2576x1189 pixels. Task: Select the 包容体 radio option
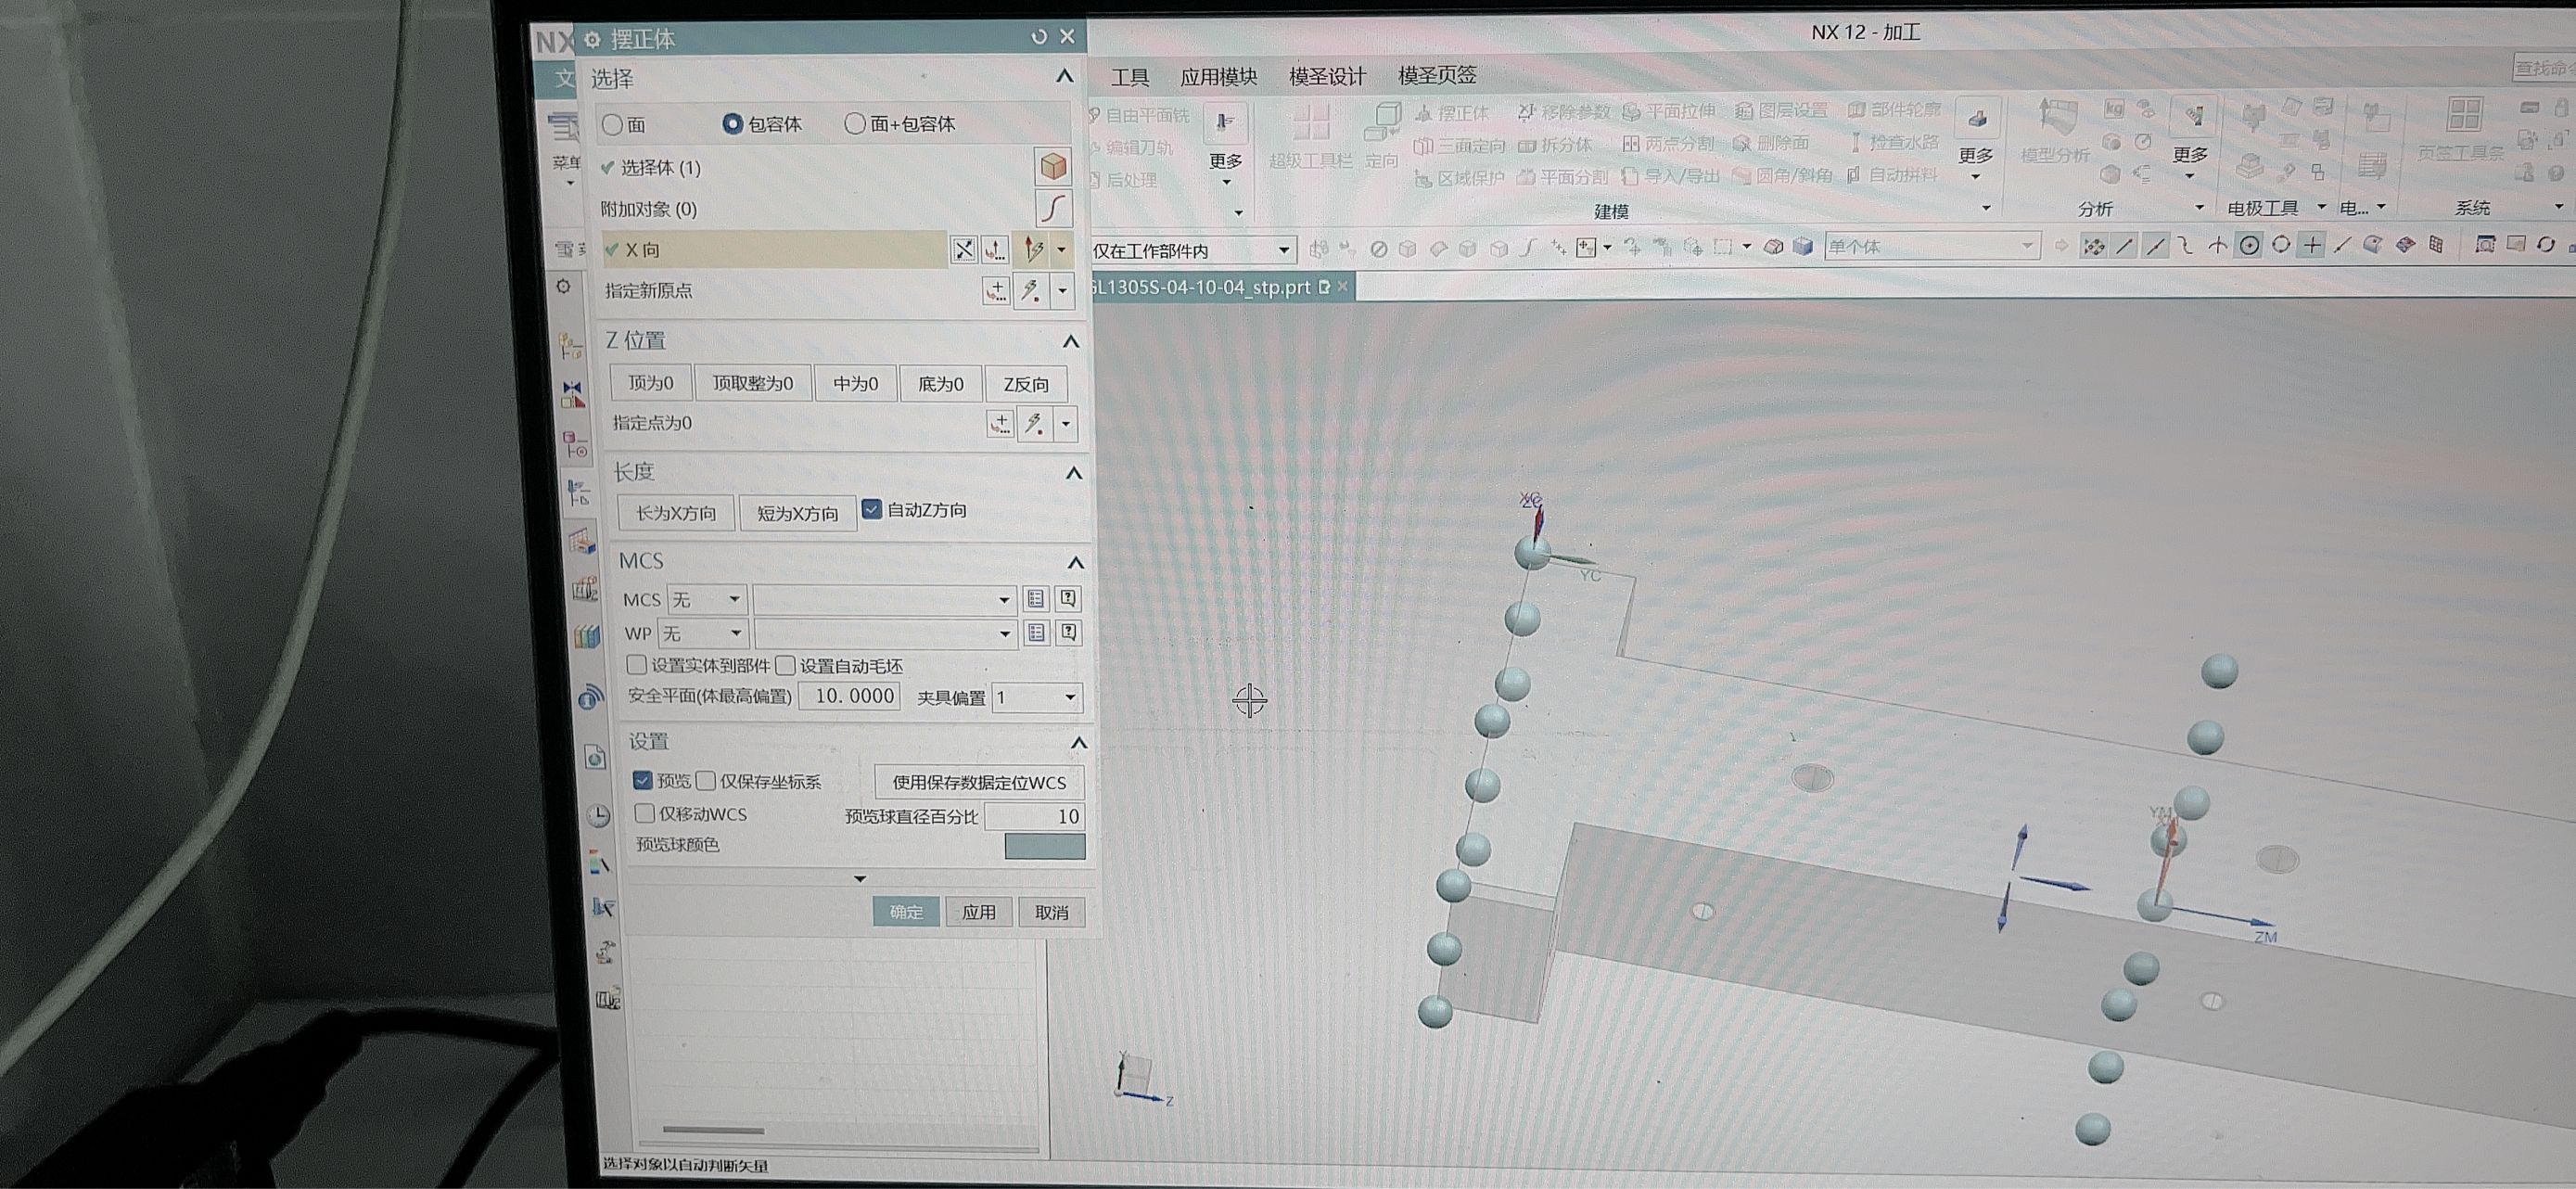[762, 124]
